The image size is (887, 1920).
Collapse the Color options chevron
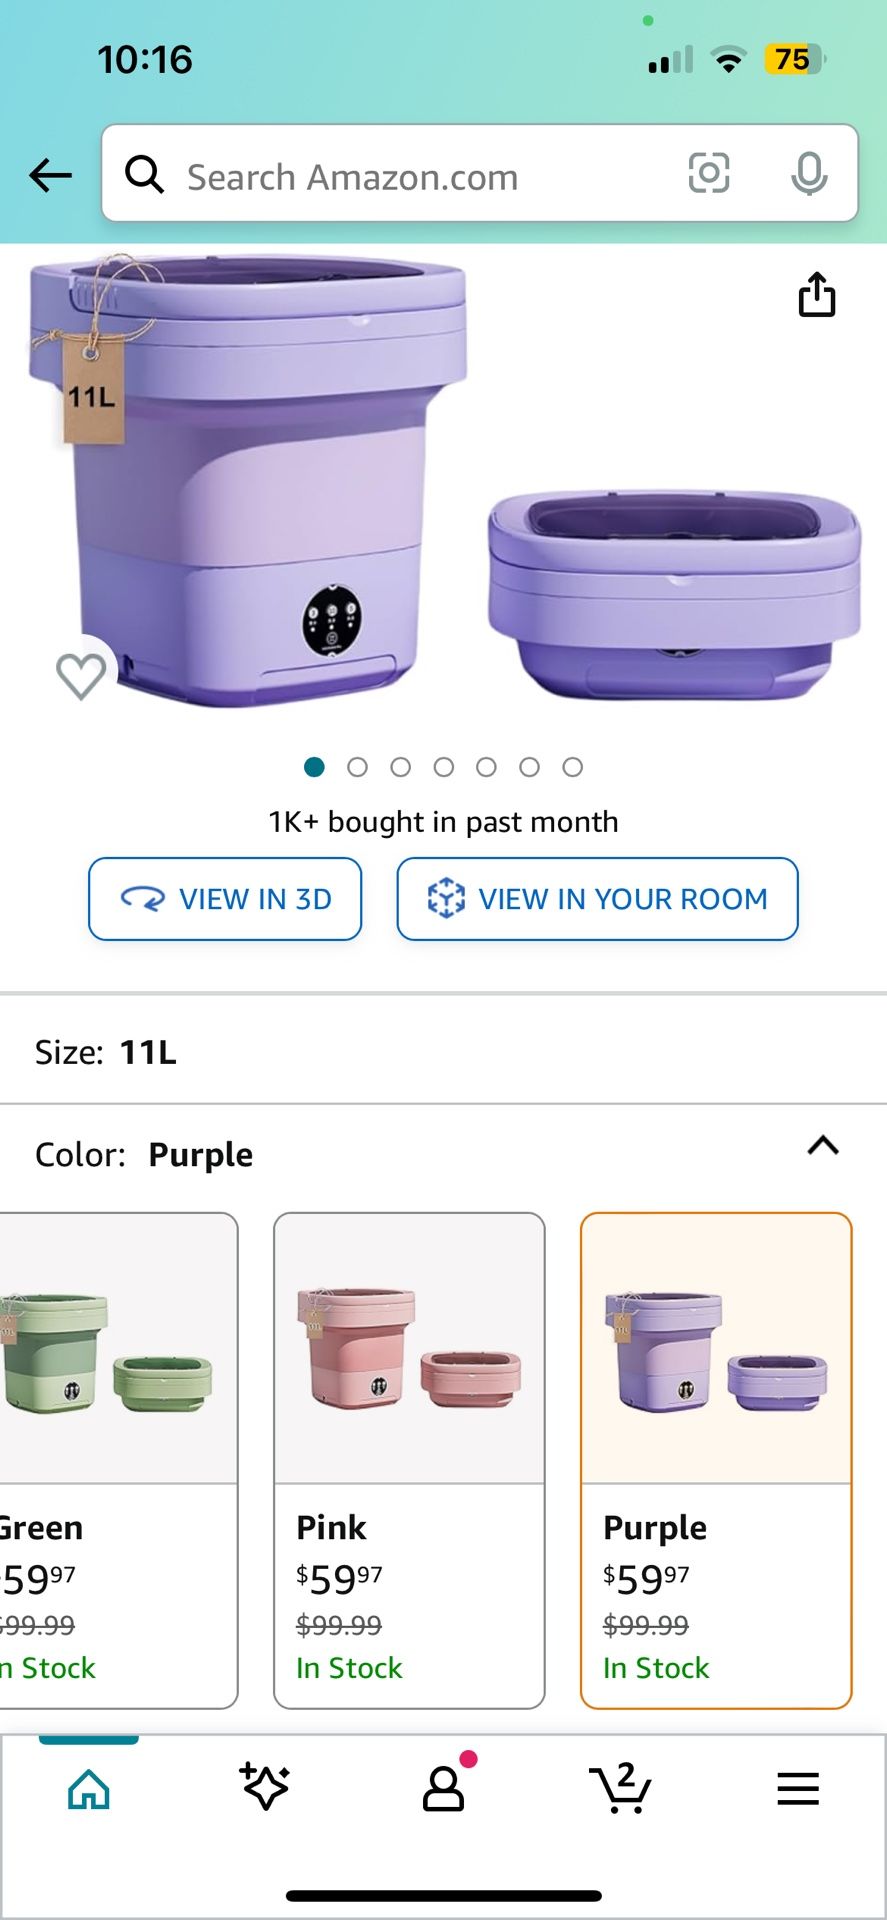pyautogui.click(x=823, y=1145)
